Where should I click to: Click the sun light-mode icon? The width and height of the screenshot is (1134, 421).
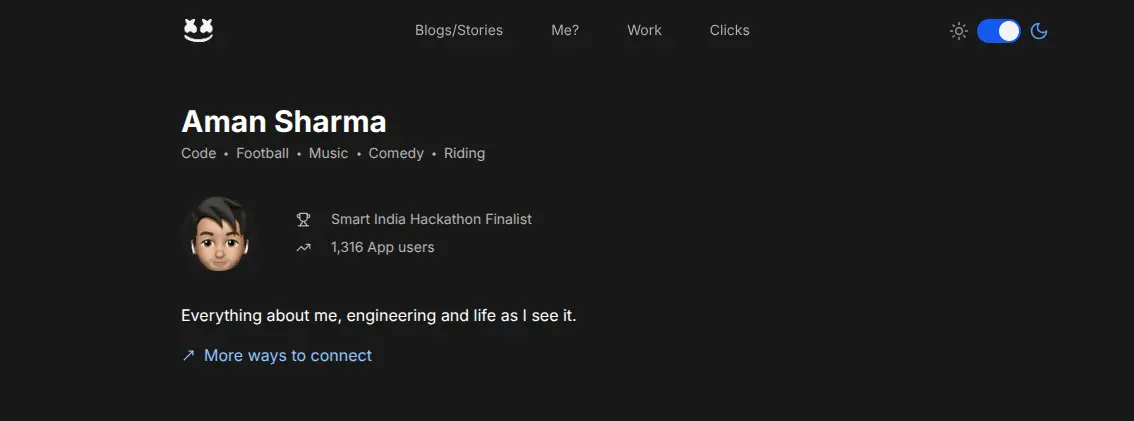coord(958,31)
